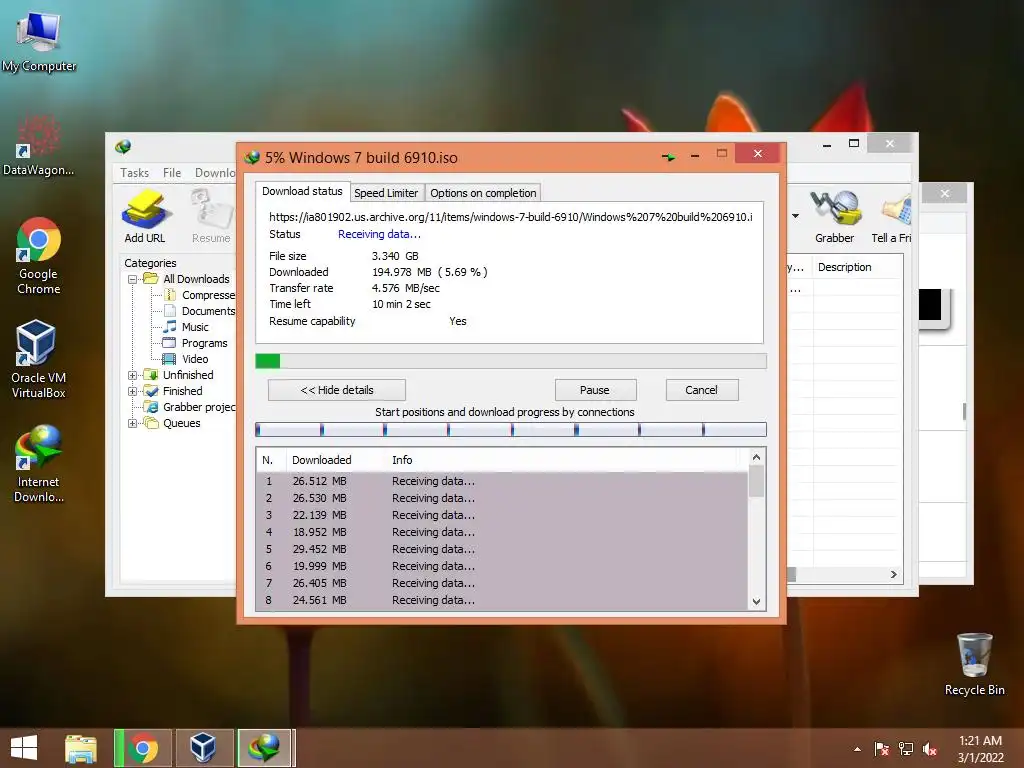Switch to Chrome in the taskbar
Viewport: 1024px width, 768px height.
(143, 748)
